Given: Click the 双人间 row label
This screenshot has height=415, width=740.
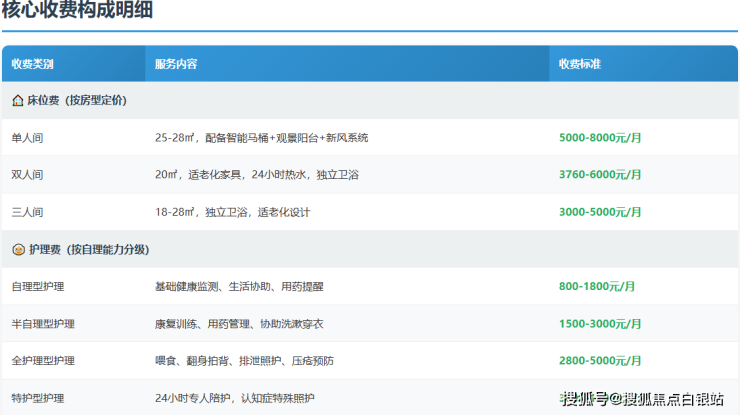Looking at the screenshot, I should click(28, 175).
